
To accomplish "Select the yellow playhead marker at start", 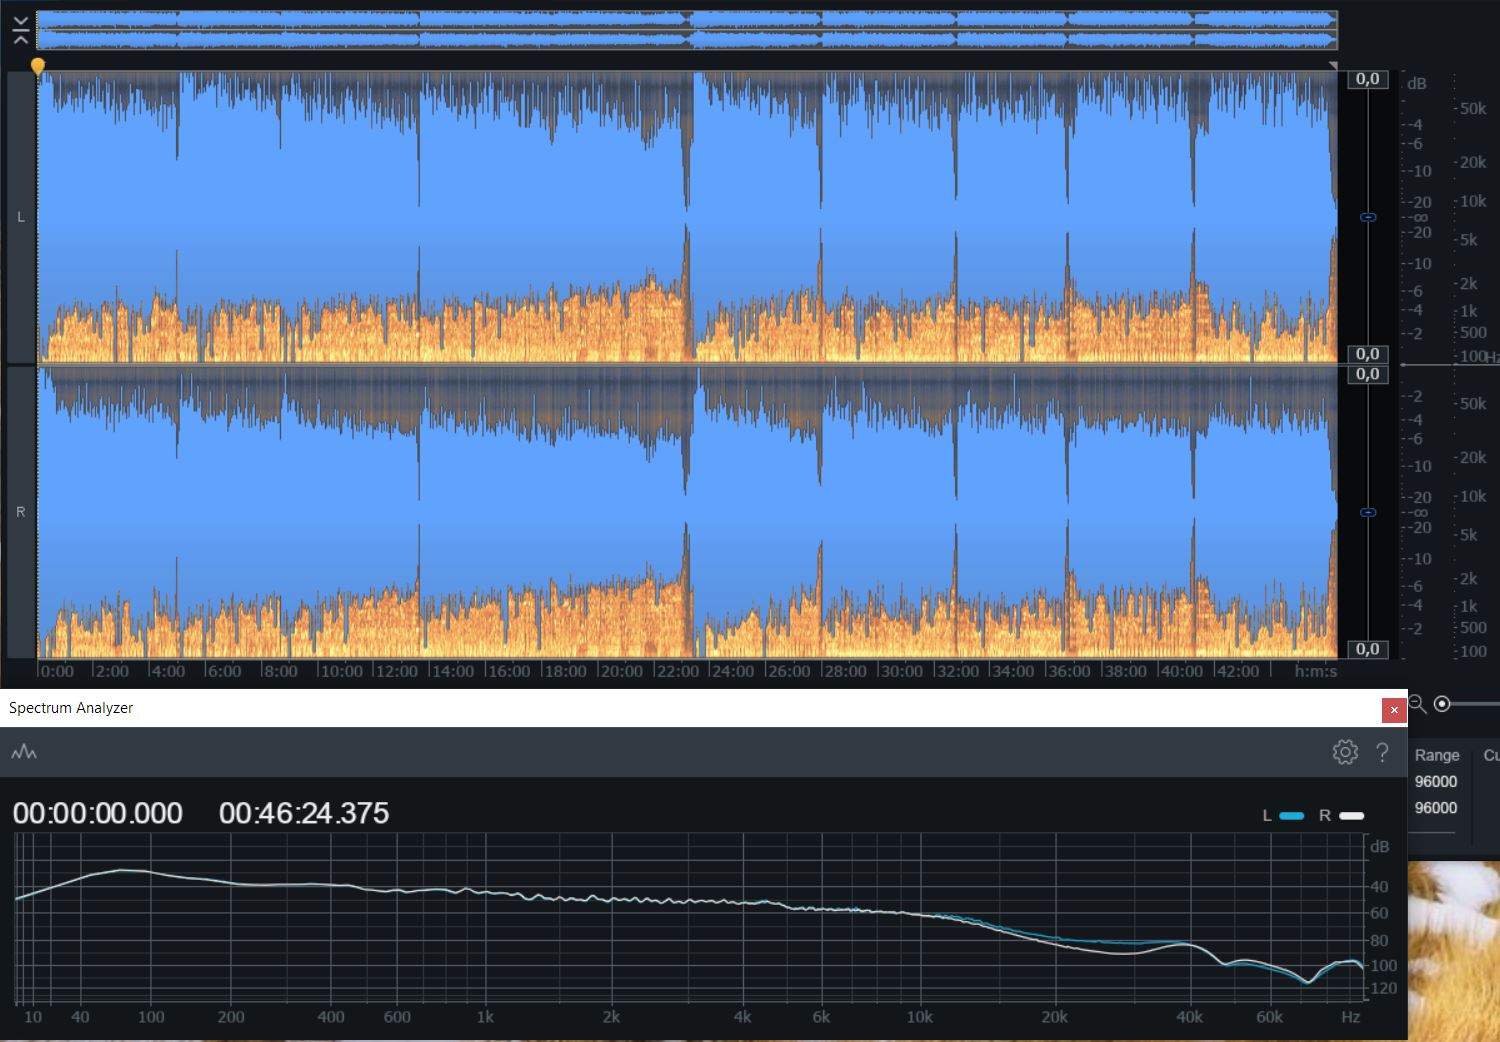I will [x=38, y=66].
